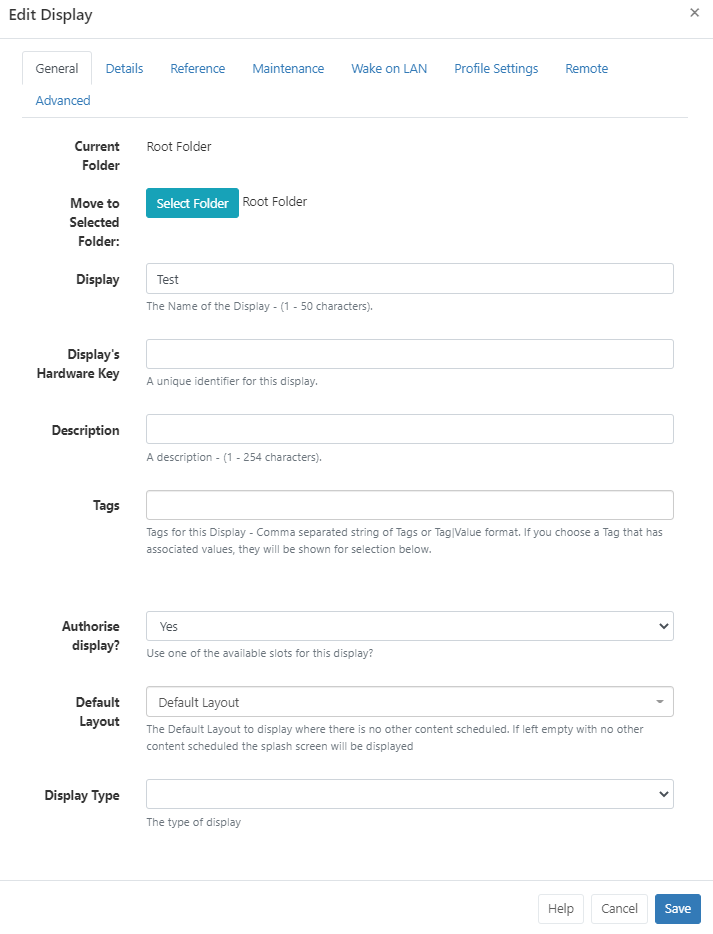
Task: Click the Display name field
Action: click(x=409, y=279)
